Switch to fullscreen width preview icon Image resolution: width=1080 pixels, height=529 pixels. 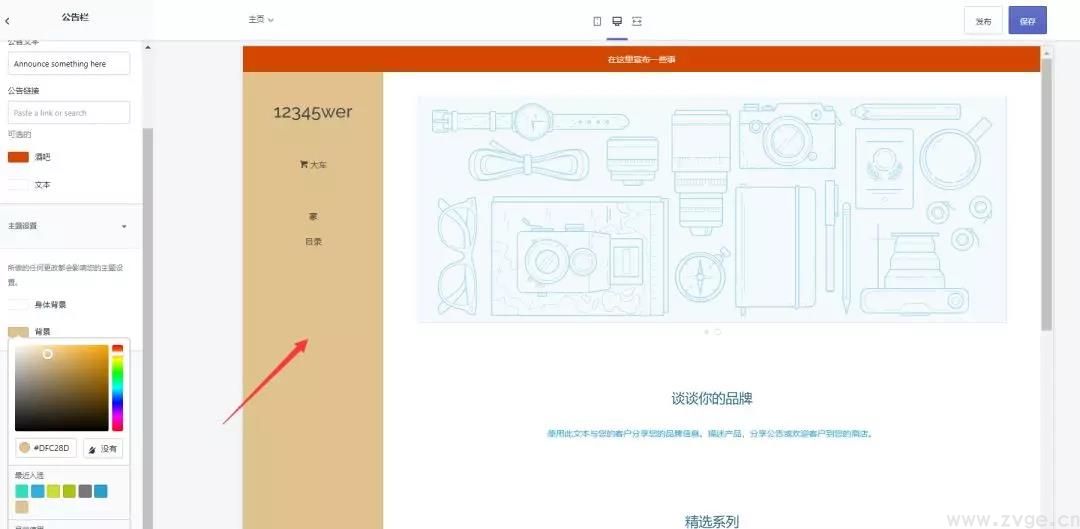tap(637, 21)
